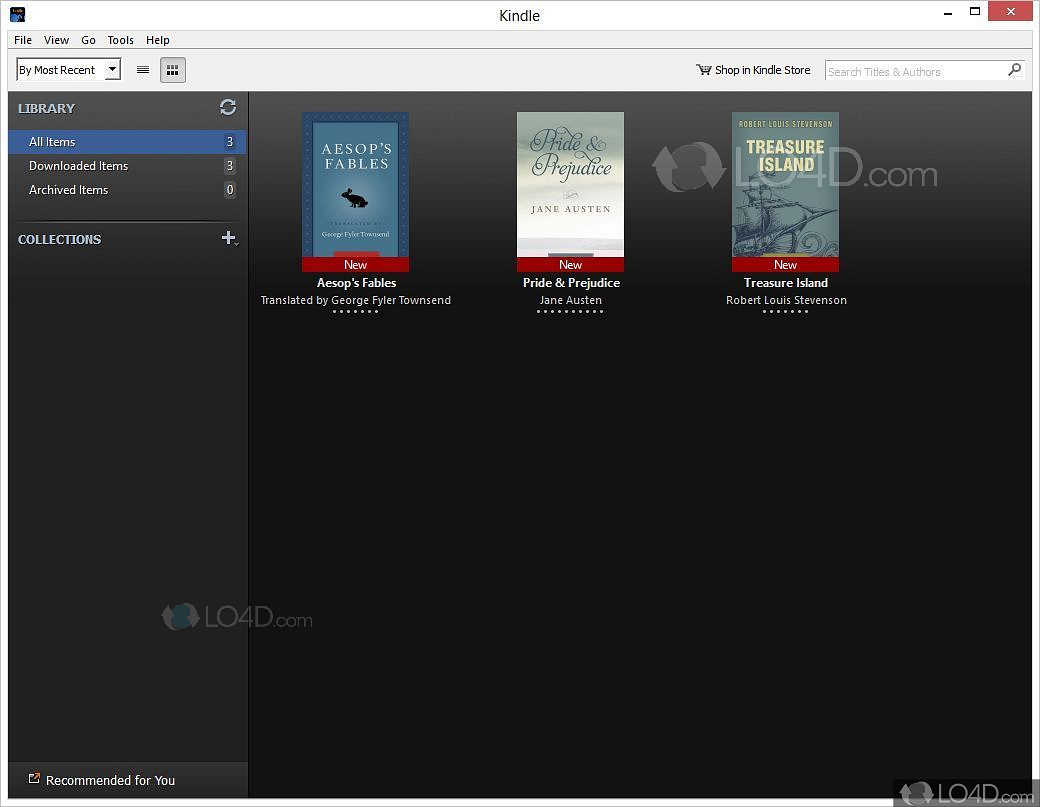Click the LIBRARY section header

46,108
